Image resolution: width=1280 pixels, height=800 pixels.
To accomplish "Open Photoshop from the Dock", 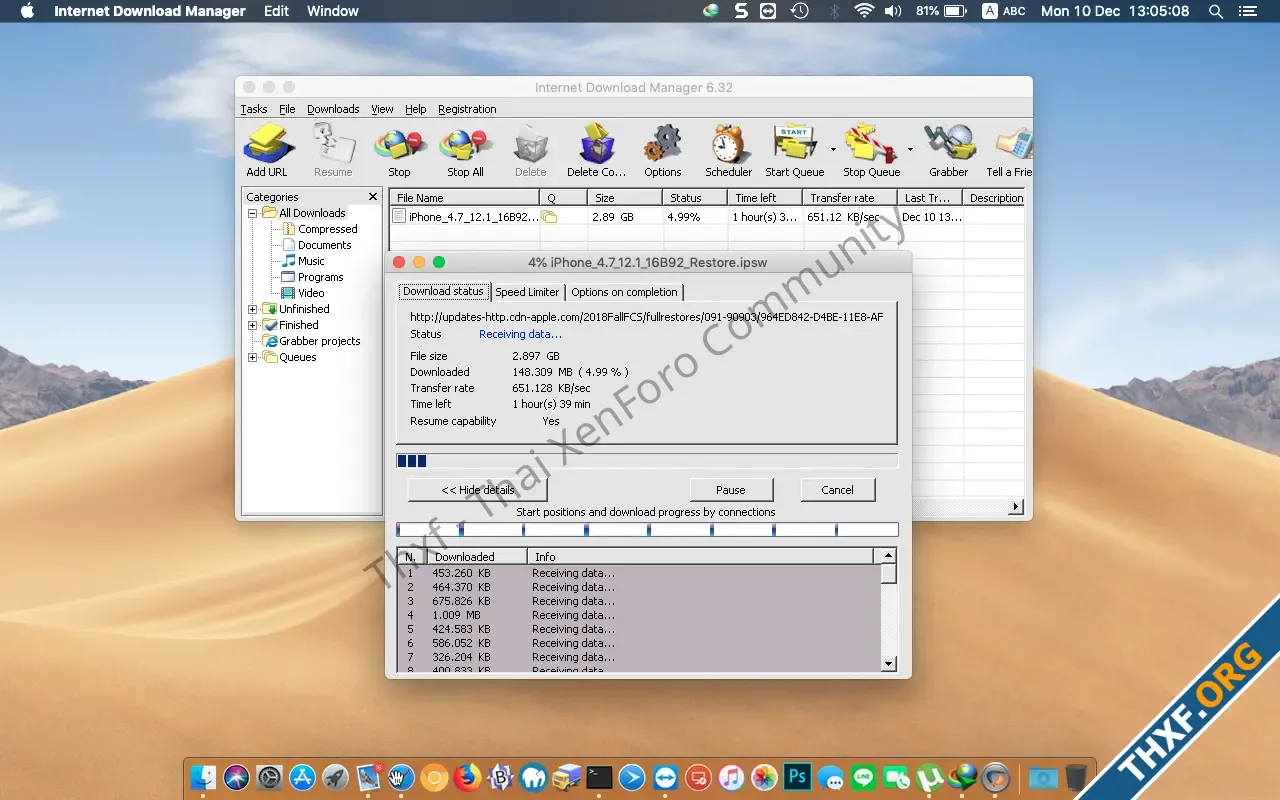I will pyautogui.click(x=797, y=777).
